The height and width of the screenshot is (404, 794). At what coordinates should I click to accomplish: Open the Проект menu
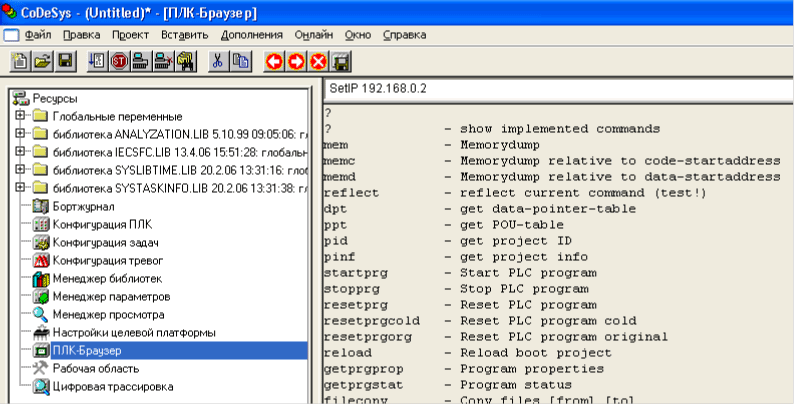(x=131, y=35)
